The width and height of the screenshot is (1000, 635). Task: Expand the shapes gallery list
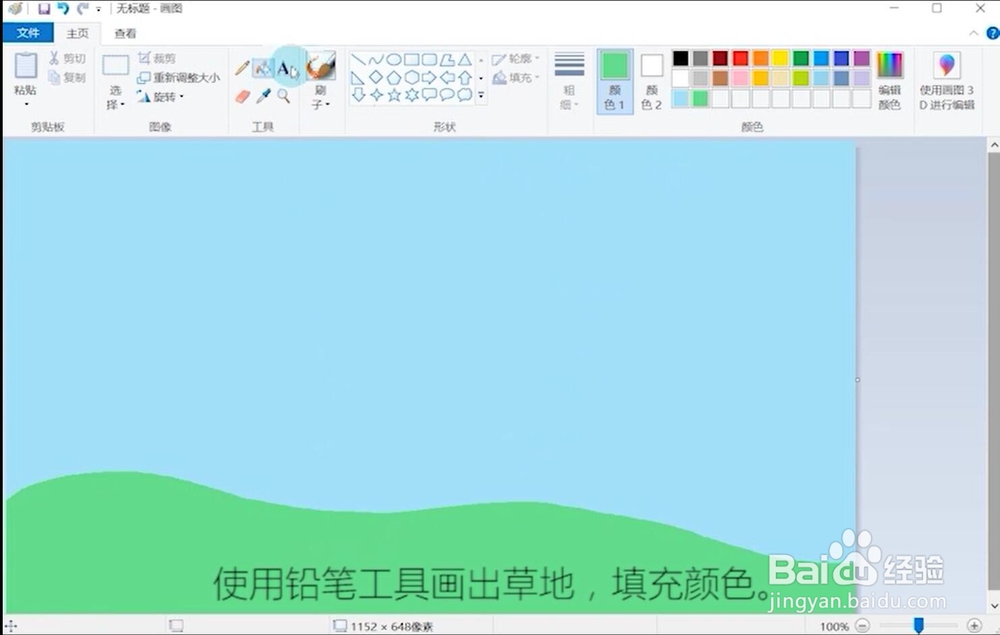[x=482, y=95]
